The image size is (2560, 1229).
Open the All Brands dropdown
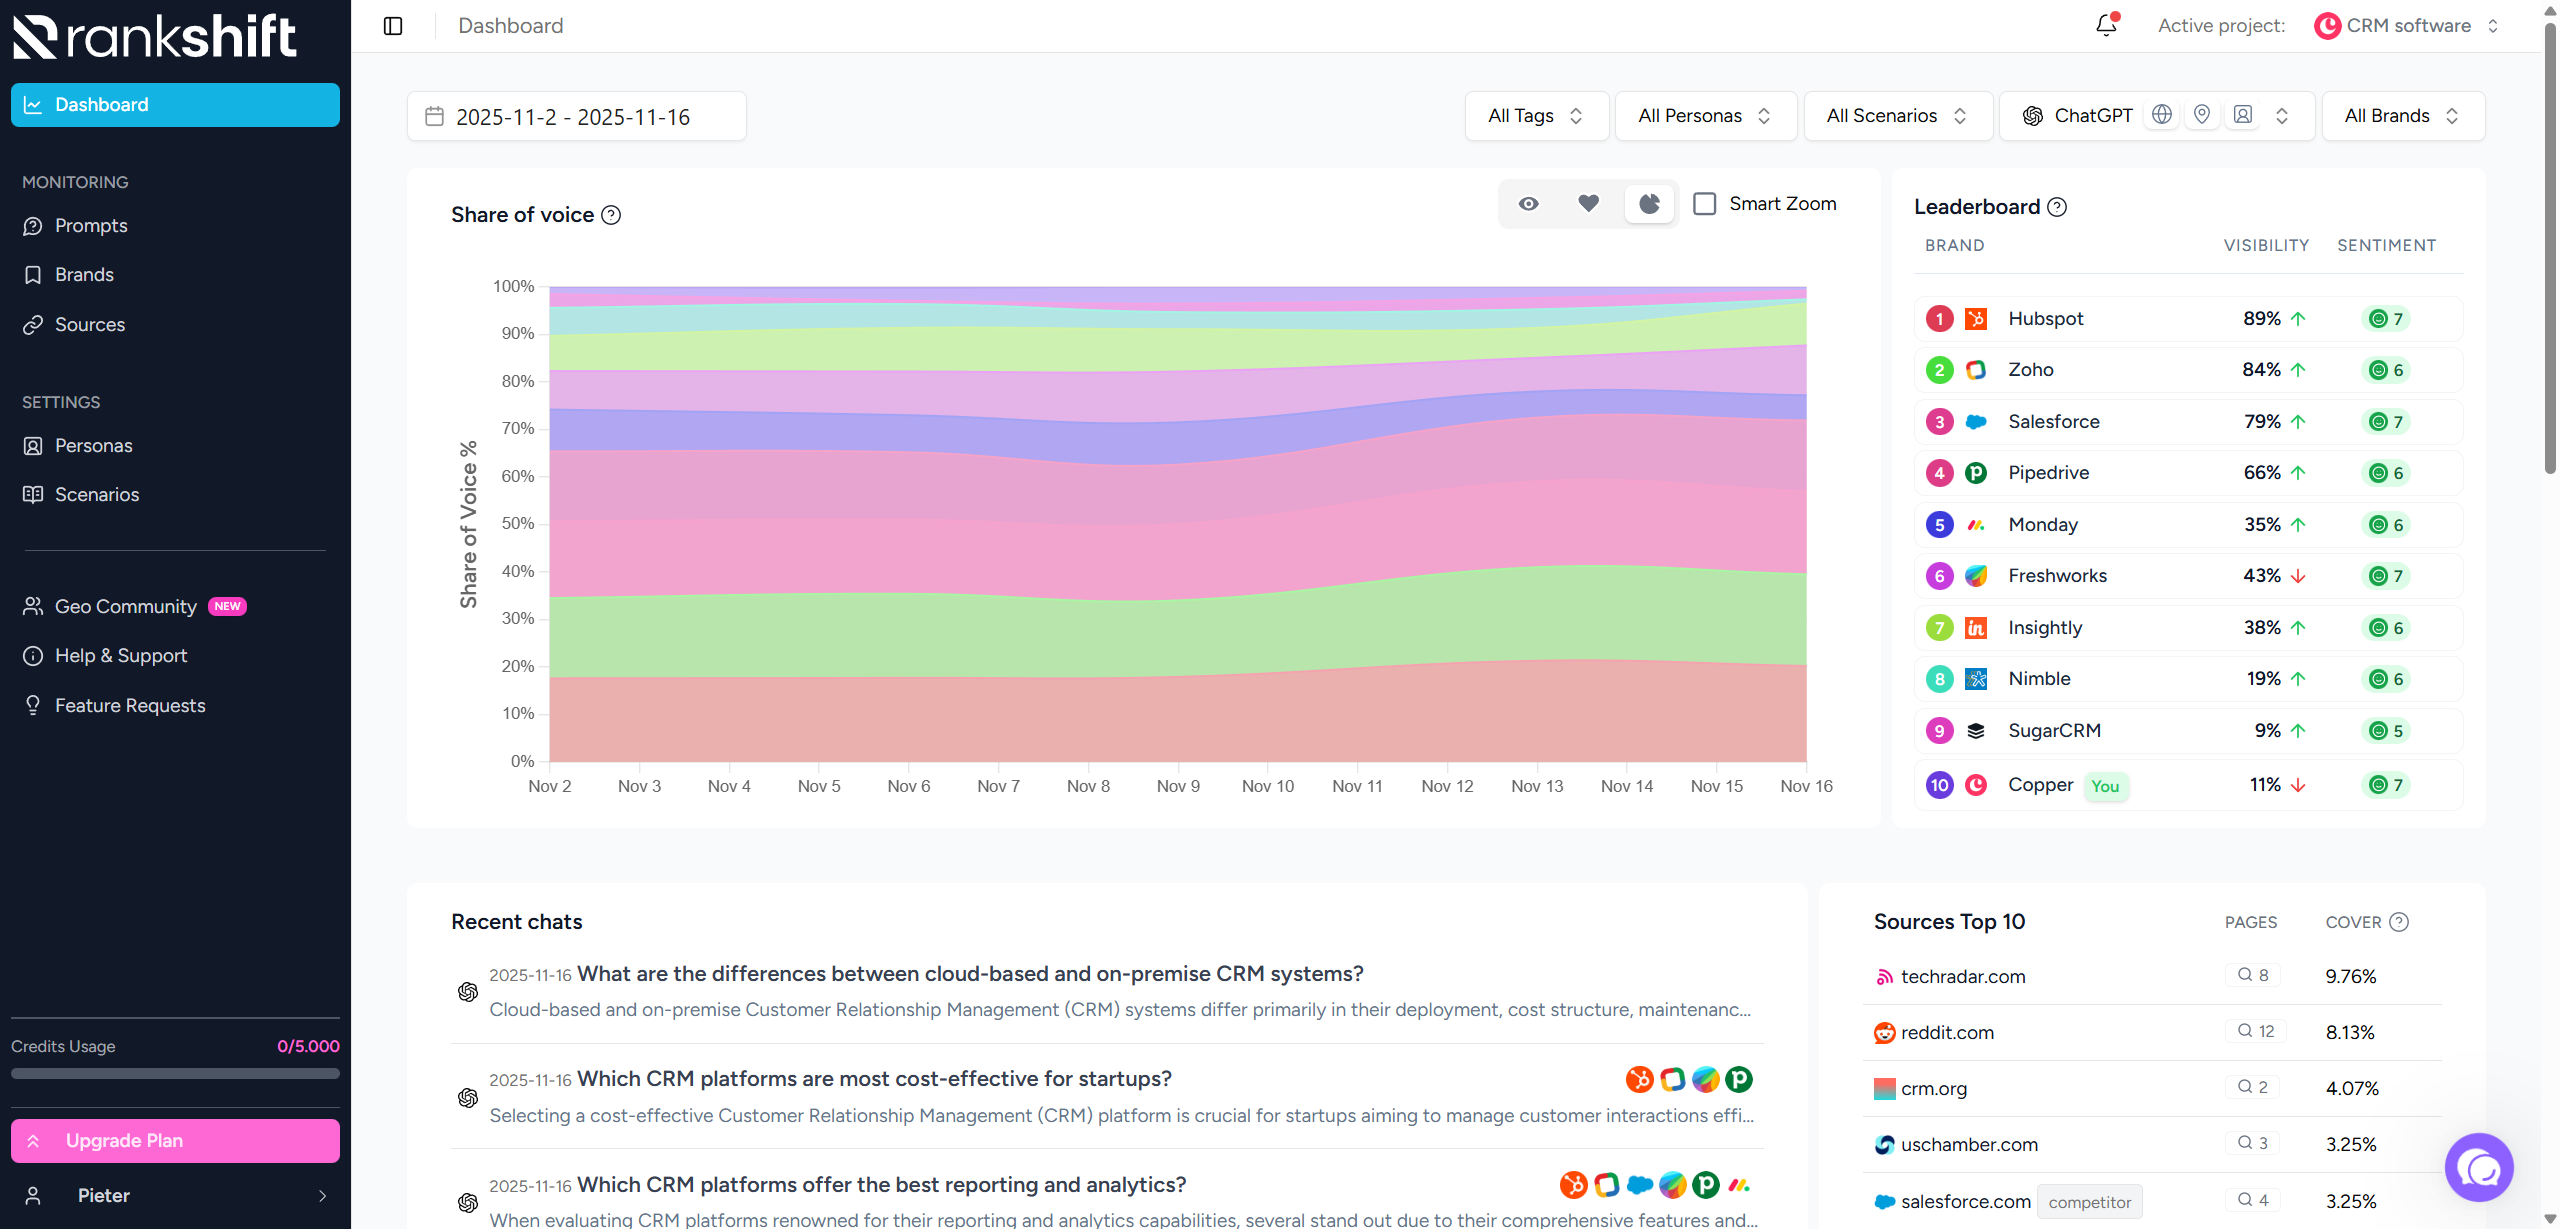(2402, 115)
